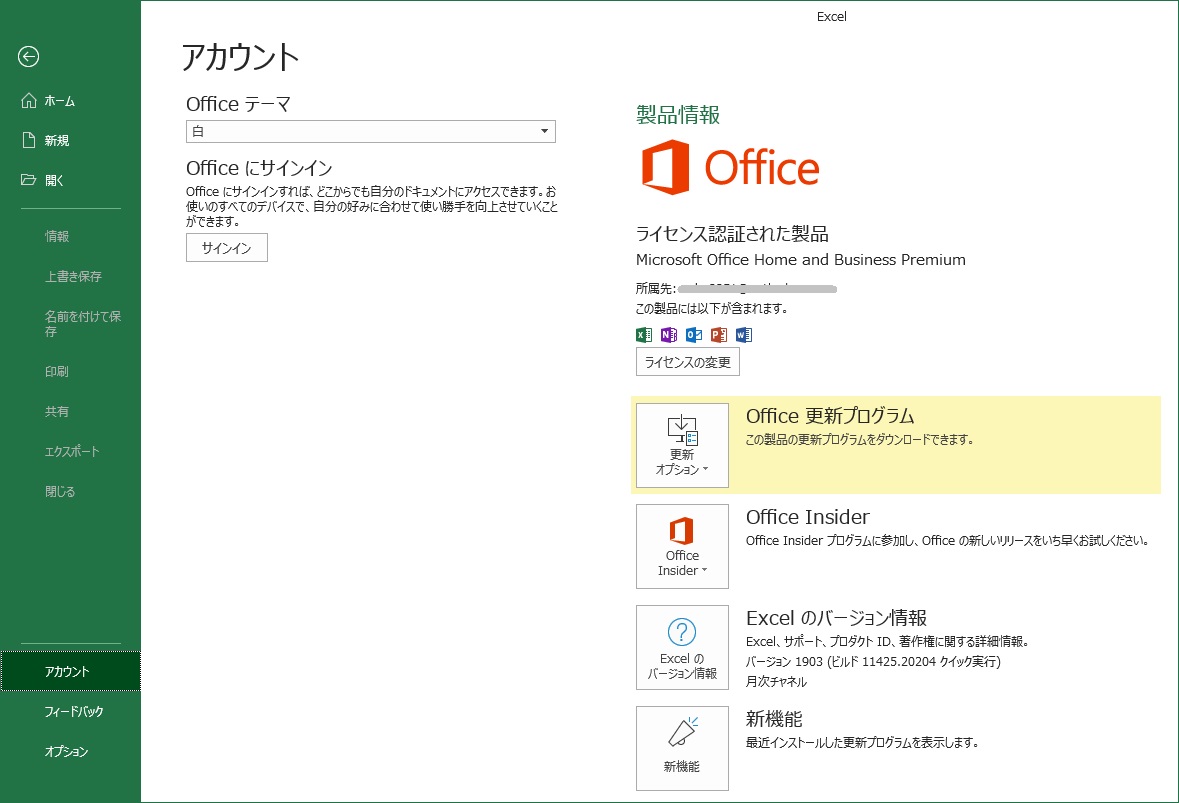Select the アカウント sidebar item
This screenshot has height=803, width=1179.
pos(70,671)
